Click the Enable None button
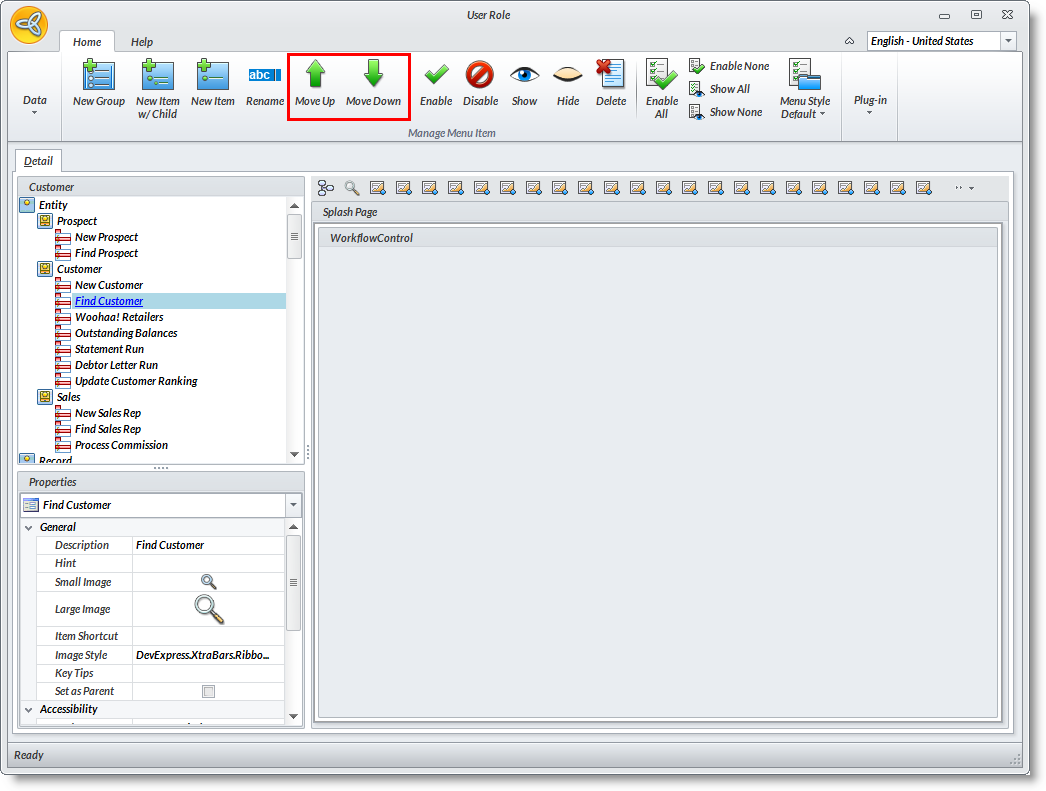Image resolution: width=1046 pixels, height=791 pixels. (x=729, y=66)
